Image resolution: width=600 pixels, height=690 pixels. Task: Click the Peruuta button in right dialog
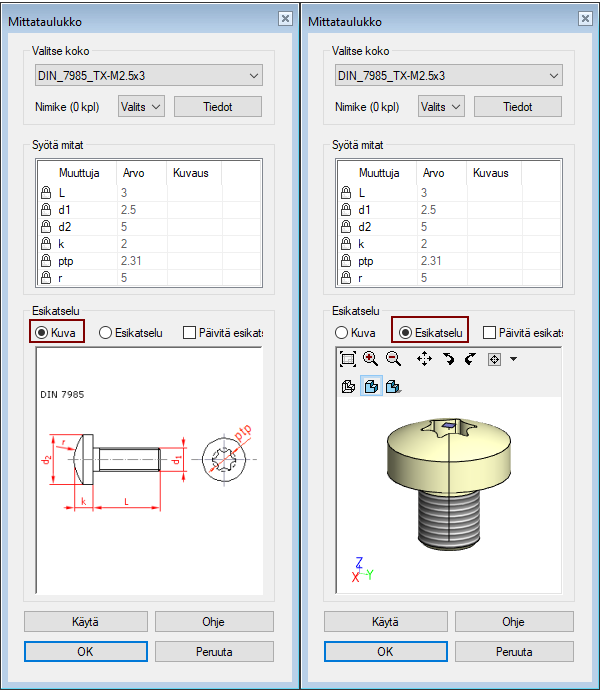[x=513, y=651]
